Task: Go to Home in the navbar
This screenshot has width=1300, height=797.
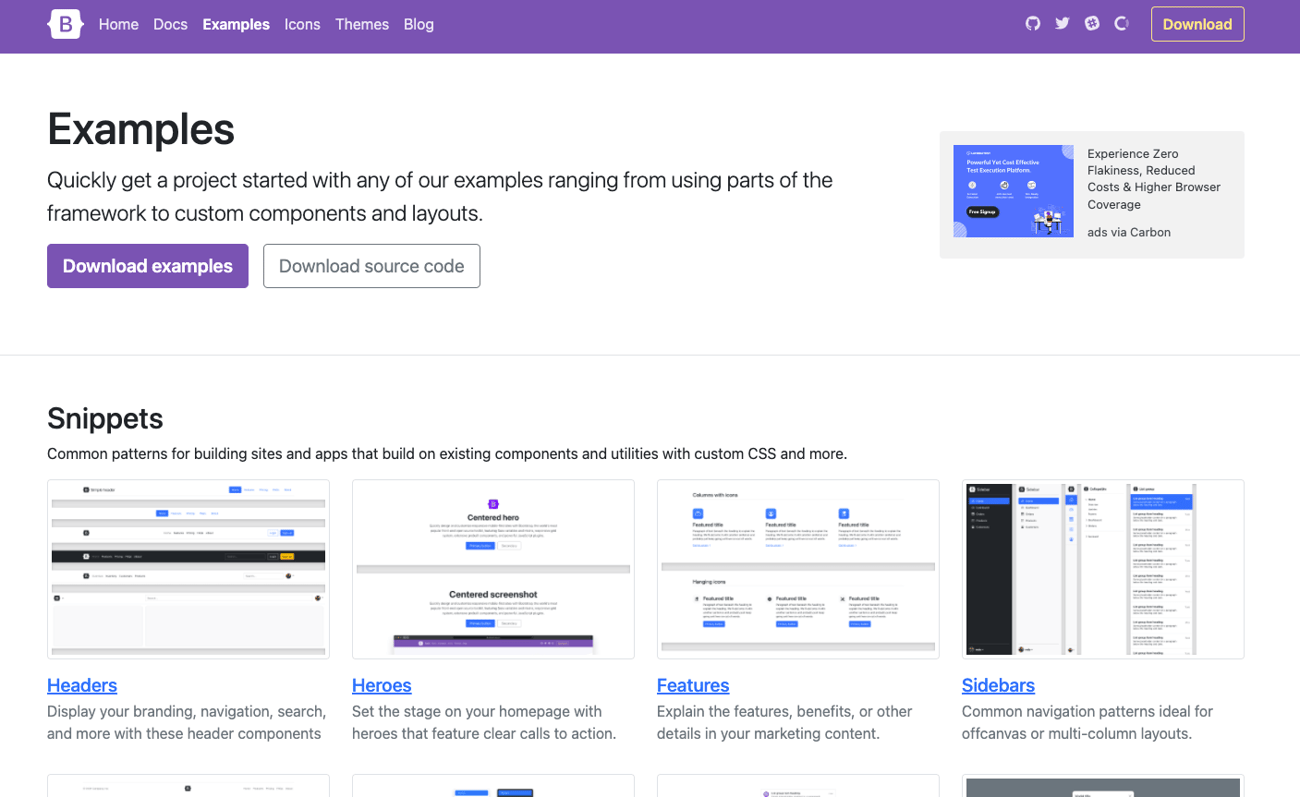Action: click(x=118, y=24)
